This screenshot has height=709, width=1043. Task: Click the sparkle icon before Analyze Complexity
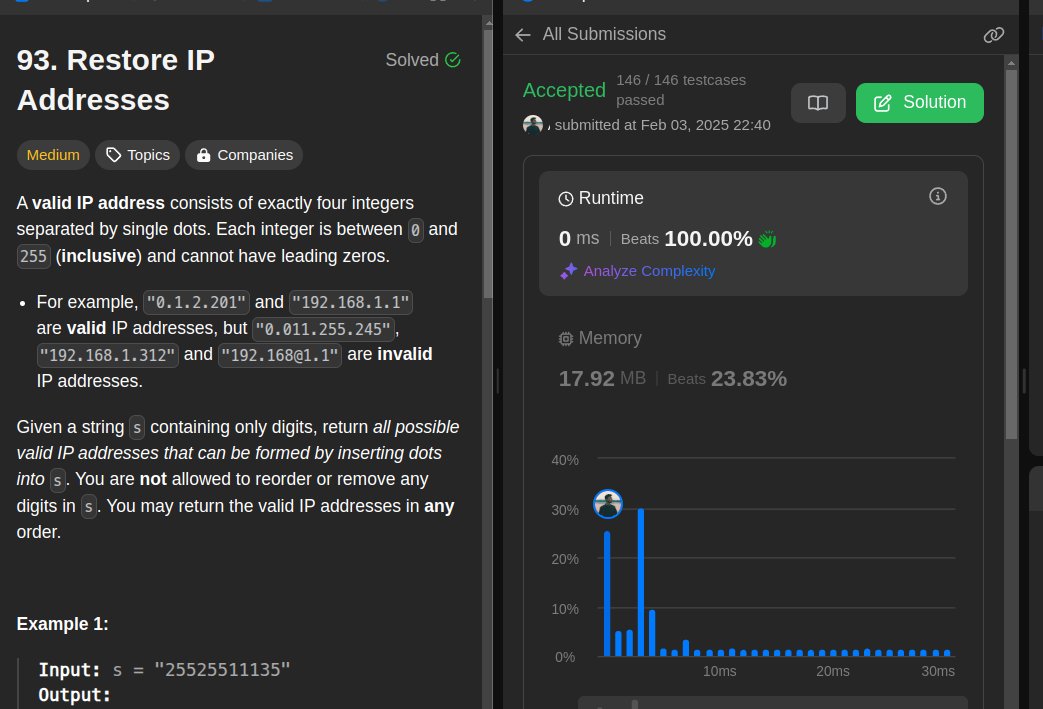click(568, 271)
